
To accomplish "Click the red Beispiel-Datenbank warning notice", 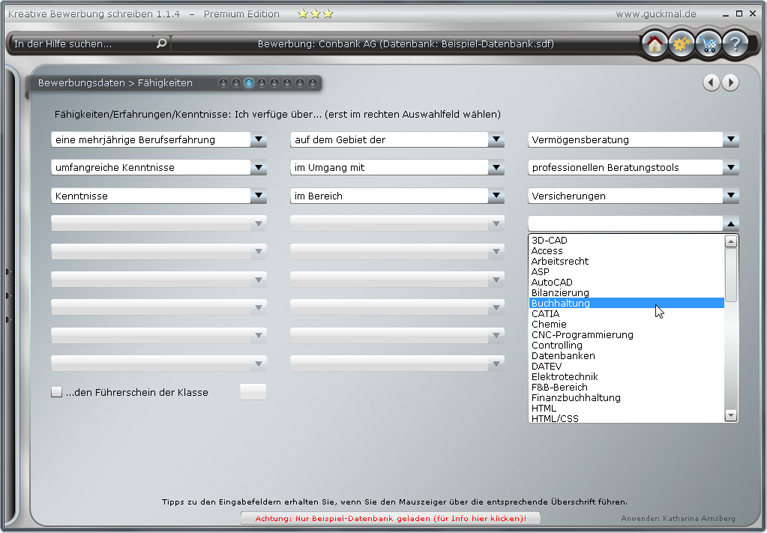I will click(x=390, y=518).
